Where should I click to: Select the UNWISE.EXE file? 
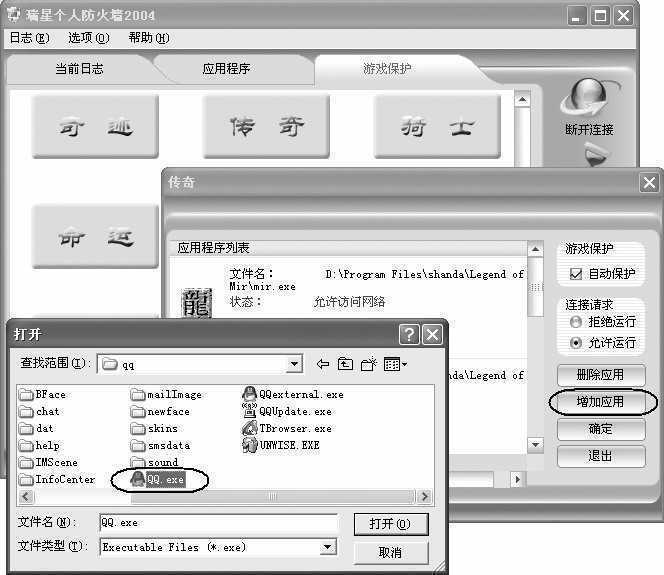tap(289, 445)
